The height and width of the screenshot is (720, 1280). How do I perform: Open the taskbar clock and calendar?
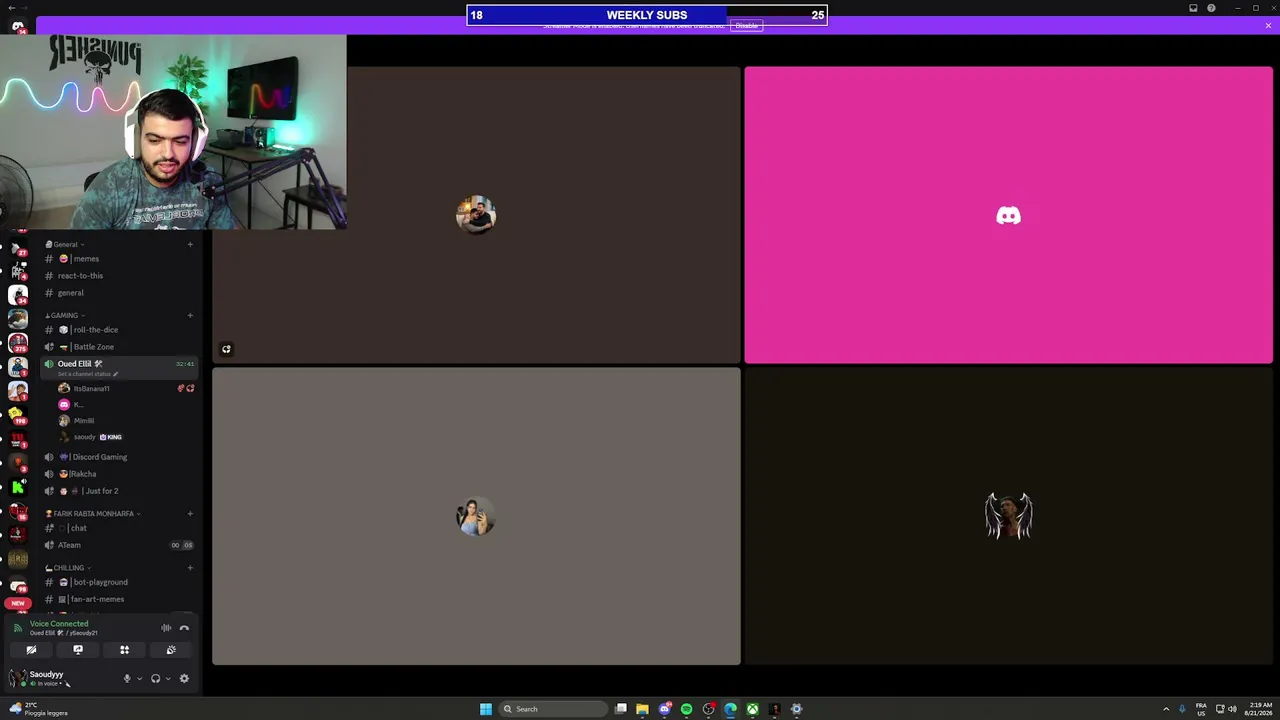[1259, 709]
